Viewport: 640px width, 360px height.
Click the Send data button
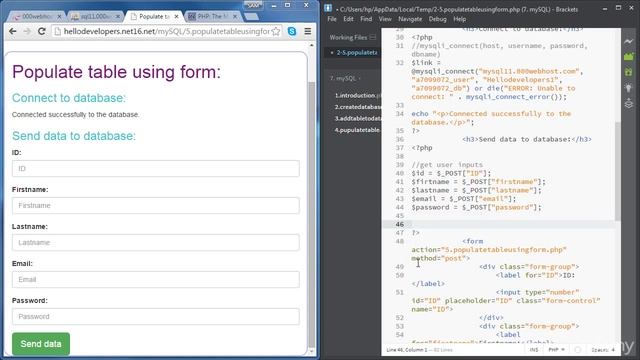click(x=41, y=344)
